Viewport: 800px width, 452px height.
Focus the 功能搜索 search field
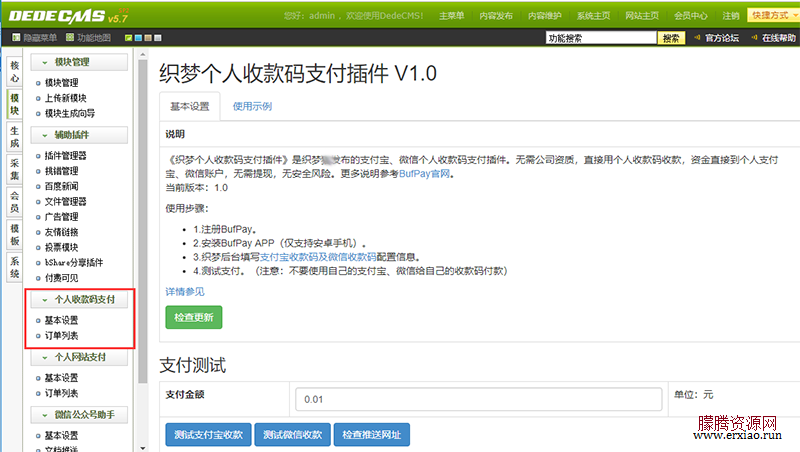tap(601, 38)
